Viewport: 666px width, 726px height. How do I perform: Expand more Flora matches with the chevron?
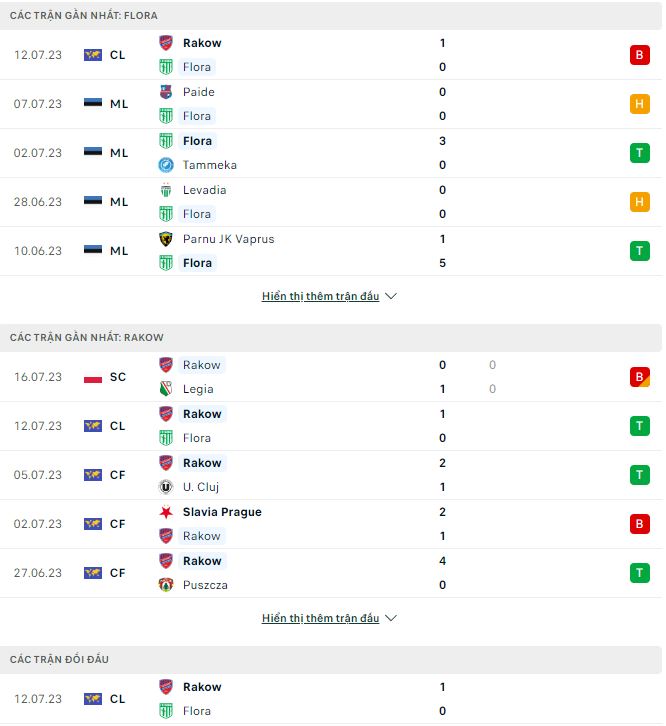391,296
